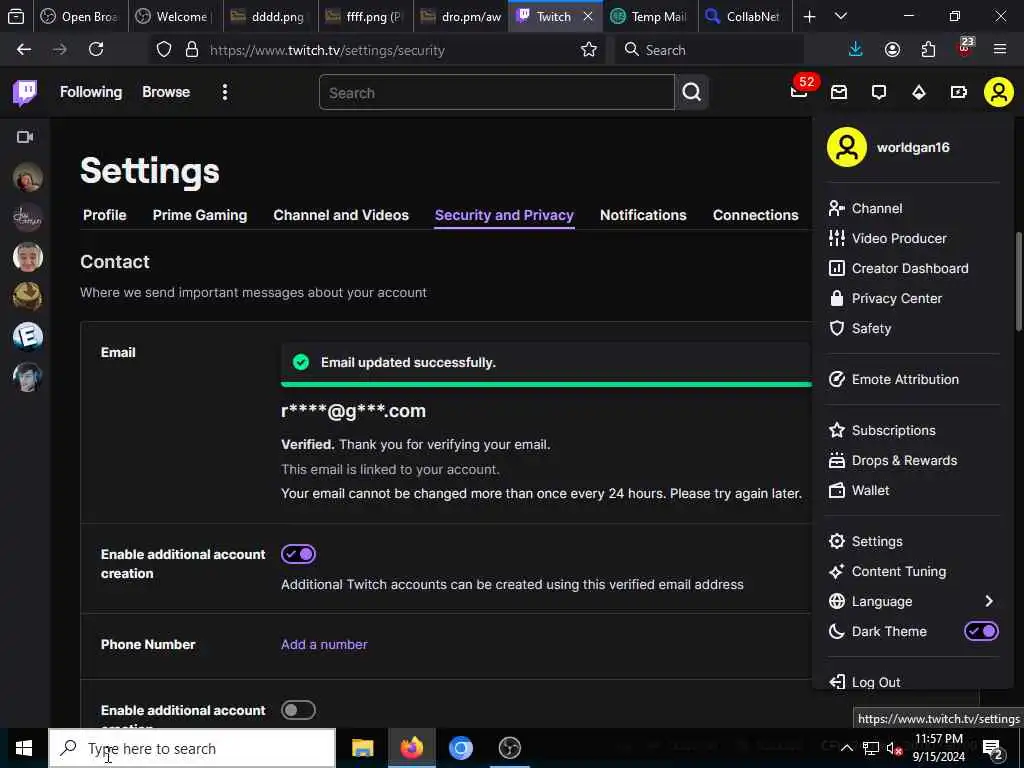Viewport: 1024px width, 768px height.
Task: Expand the Language submenu arrow
Action: [989, 601]
